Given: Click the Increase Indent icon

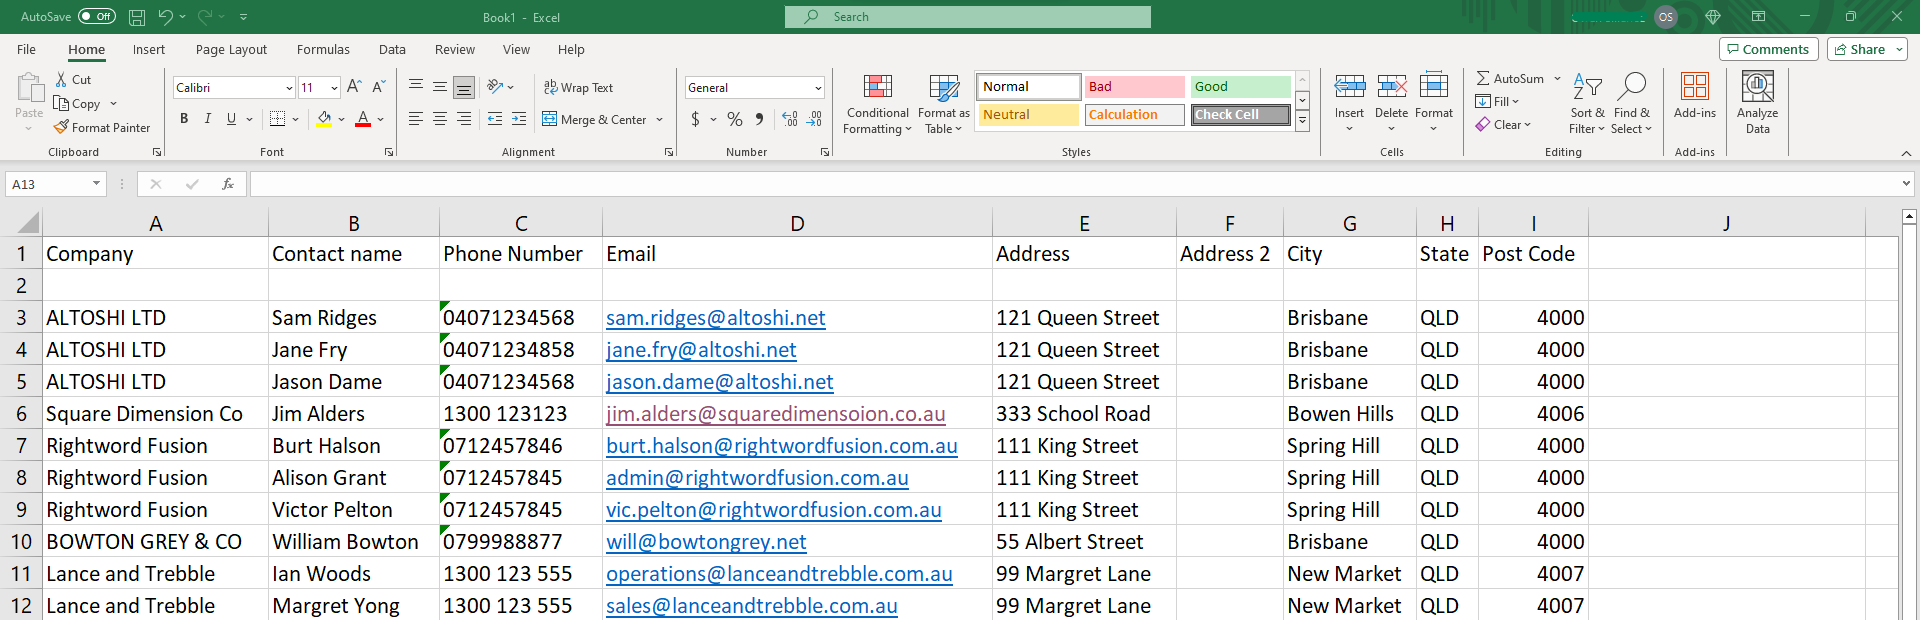Looking at the screenshot, I should tap(519, 119).
